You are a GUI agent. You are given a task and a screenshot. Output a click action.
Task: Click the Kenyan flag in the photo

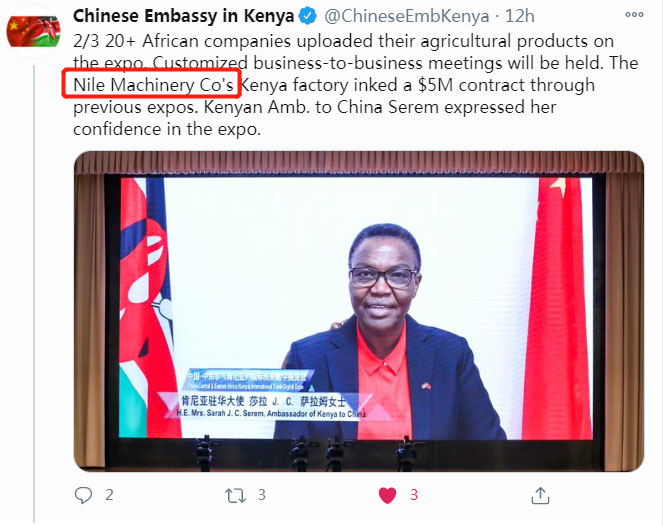146,307
